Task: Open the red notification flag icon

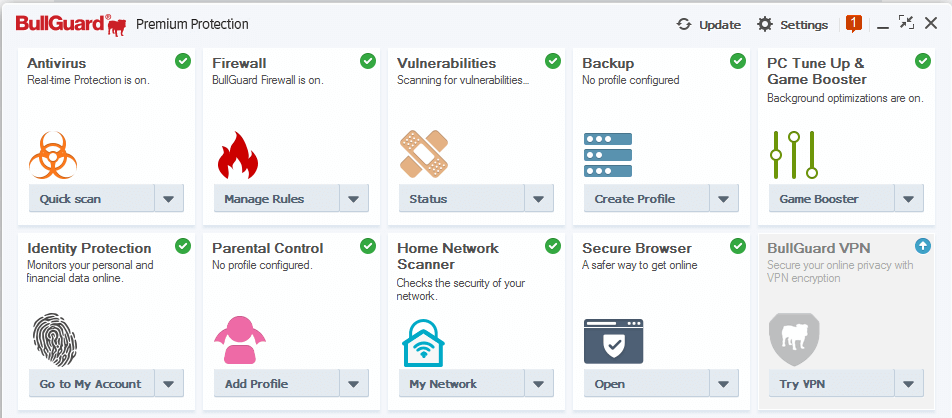Action: pyautogui.click(x=854, y=24)
